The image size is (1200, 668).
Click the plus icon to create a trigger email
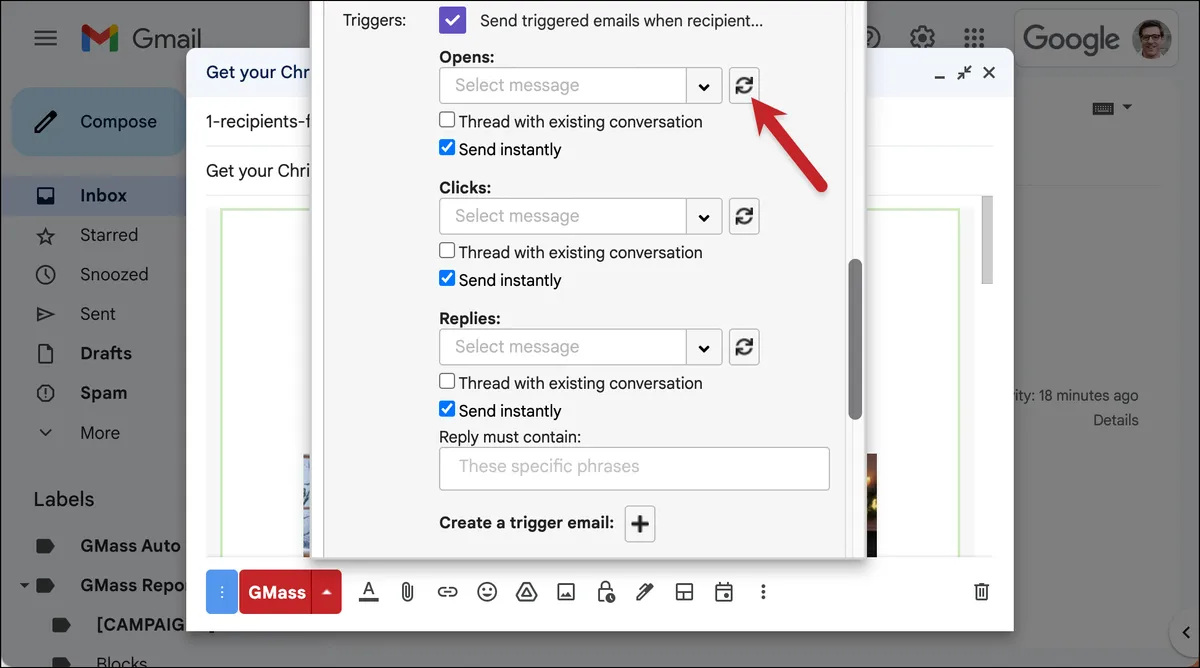click(640, 523)
